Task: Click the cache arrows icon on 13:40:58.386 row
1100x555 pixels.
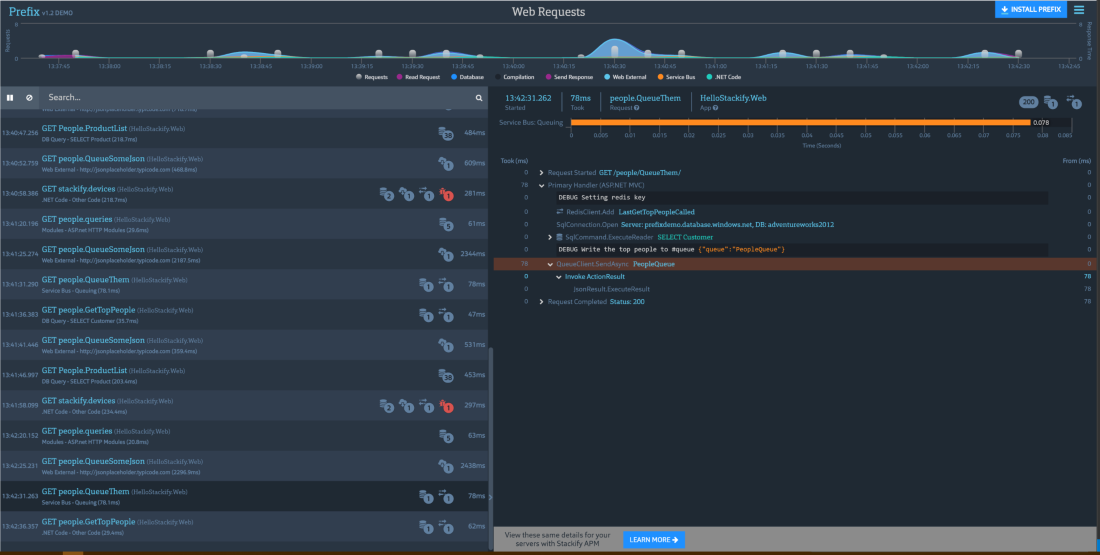Action: tap(426, 194)
